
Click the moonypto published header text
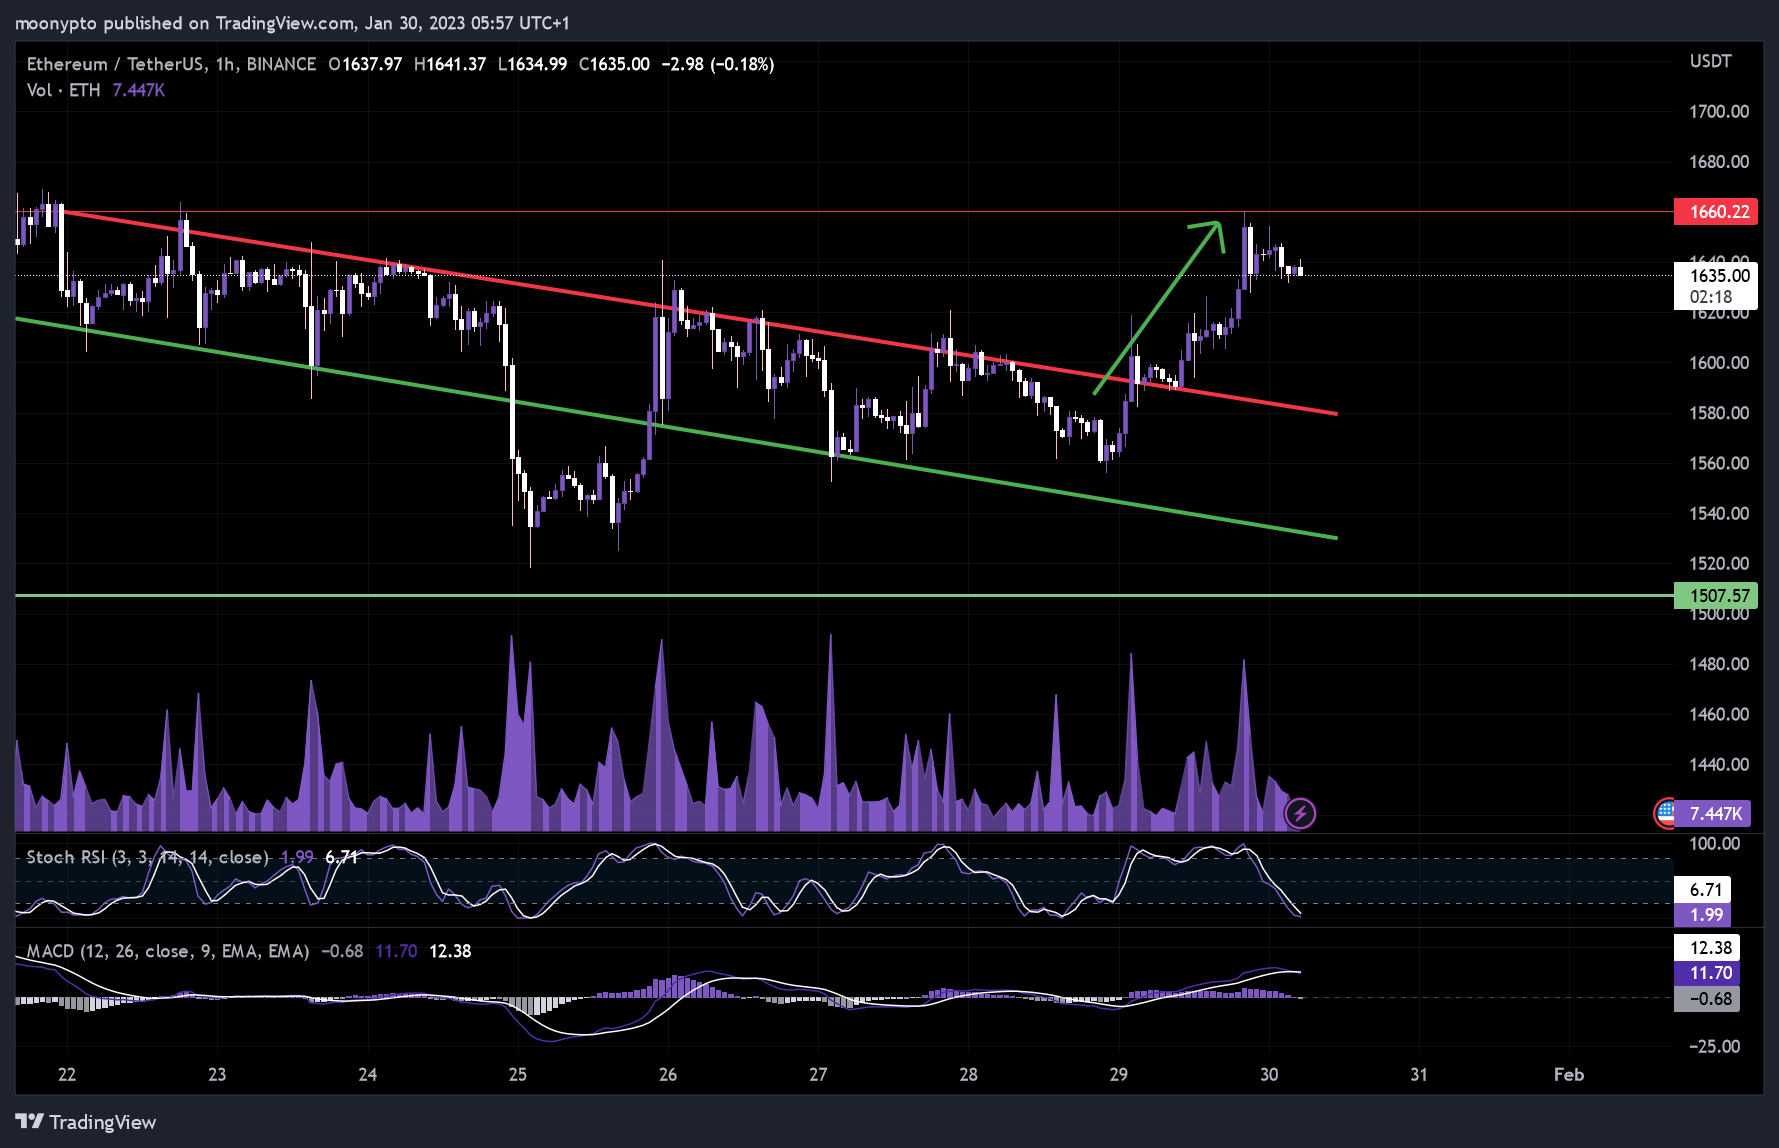click(x=292, y=23)
